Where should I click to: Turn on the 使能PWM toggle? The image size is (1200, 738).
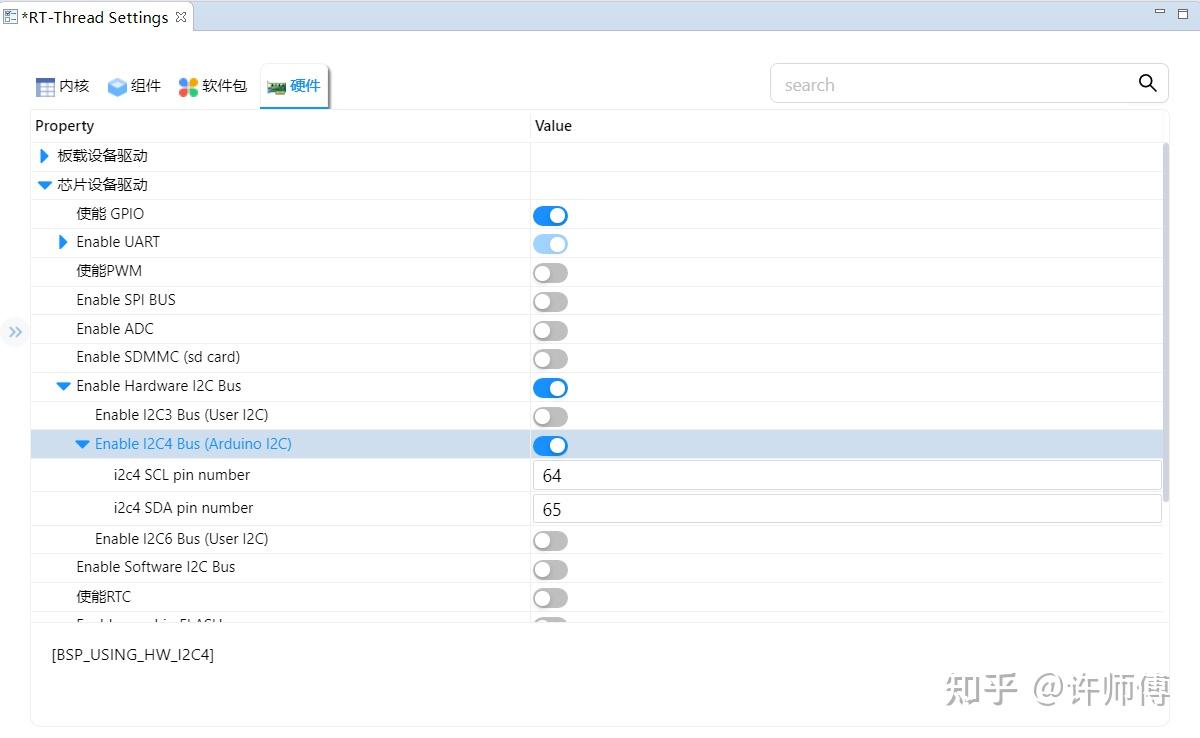click(x=550, y=272)
